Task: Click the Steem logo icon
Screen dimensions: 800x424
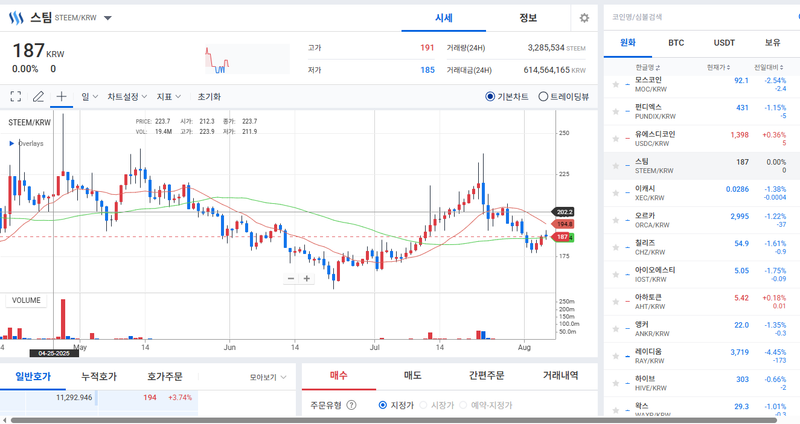Action: (16, 18)
